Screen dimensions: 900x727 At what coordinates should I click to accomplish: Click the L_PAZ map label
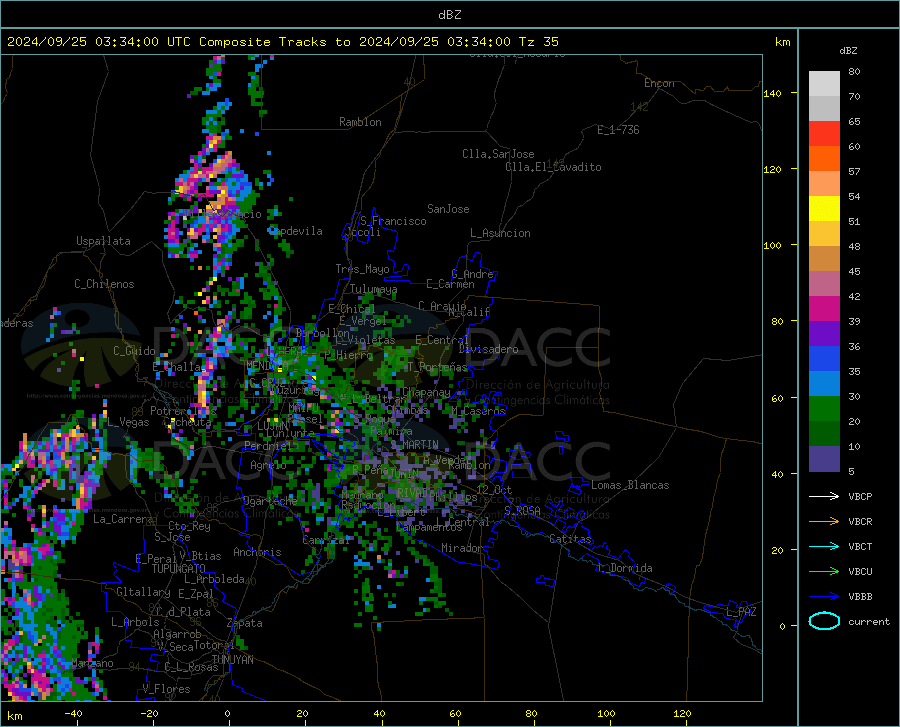click(741, 612)
